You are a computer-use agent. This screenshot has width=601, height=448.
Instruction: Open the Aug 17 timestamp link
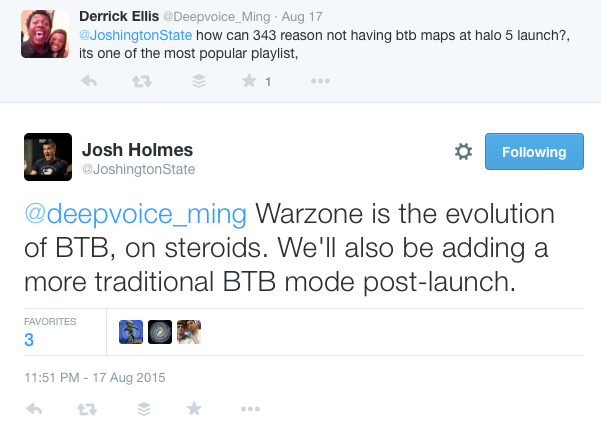[x=302, y=17]
